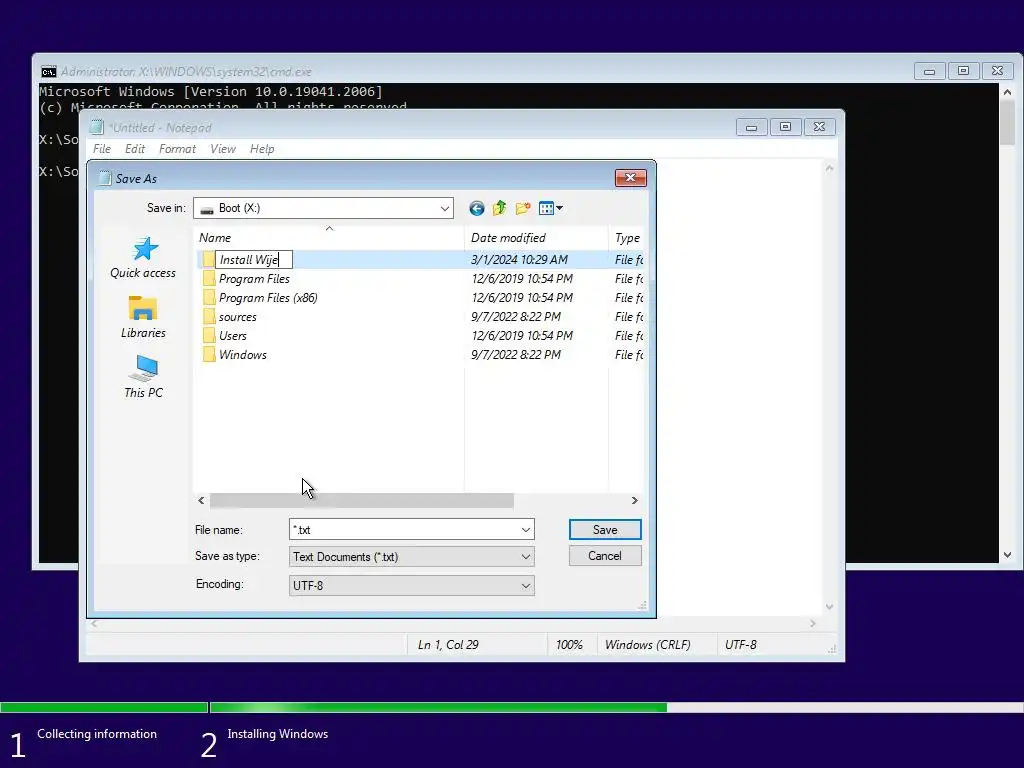Click the Save button
The height and width of the screenshot is (768, 1024).
(x=605, y=530)
